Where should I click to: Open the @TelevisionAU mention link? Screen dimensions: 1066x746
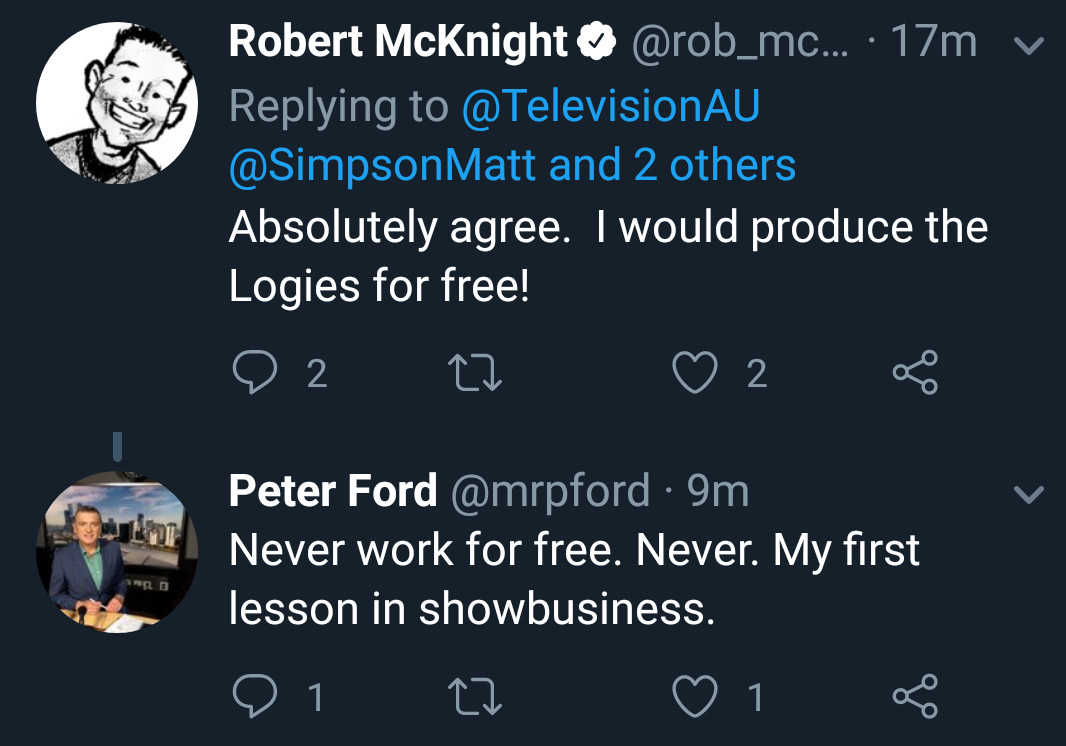(610, 106)
